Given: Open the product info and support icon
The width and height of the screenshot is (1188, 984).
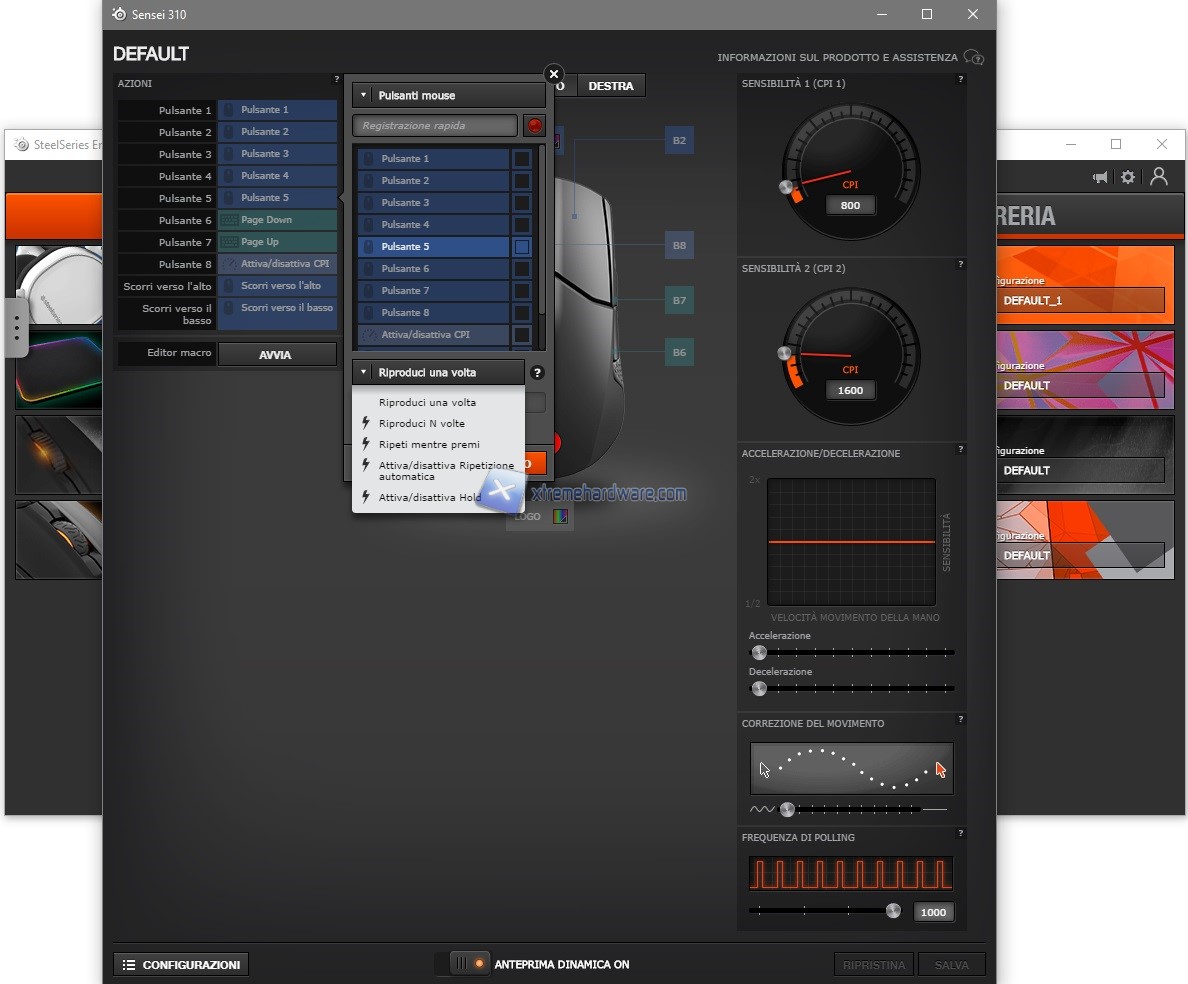Looking at the screenshot, I should pos(974,58).
